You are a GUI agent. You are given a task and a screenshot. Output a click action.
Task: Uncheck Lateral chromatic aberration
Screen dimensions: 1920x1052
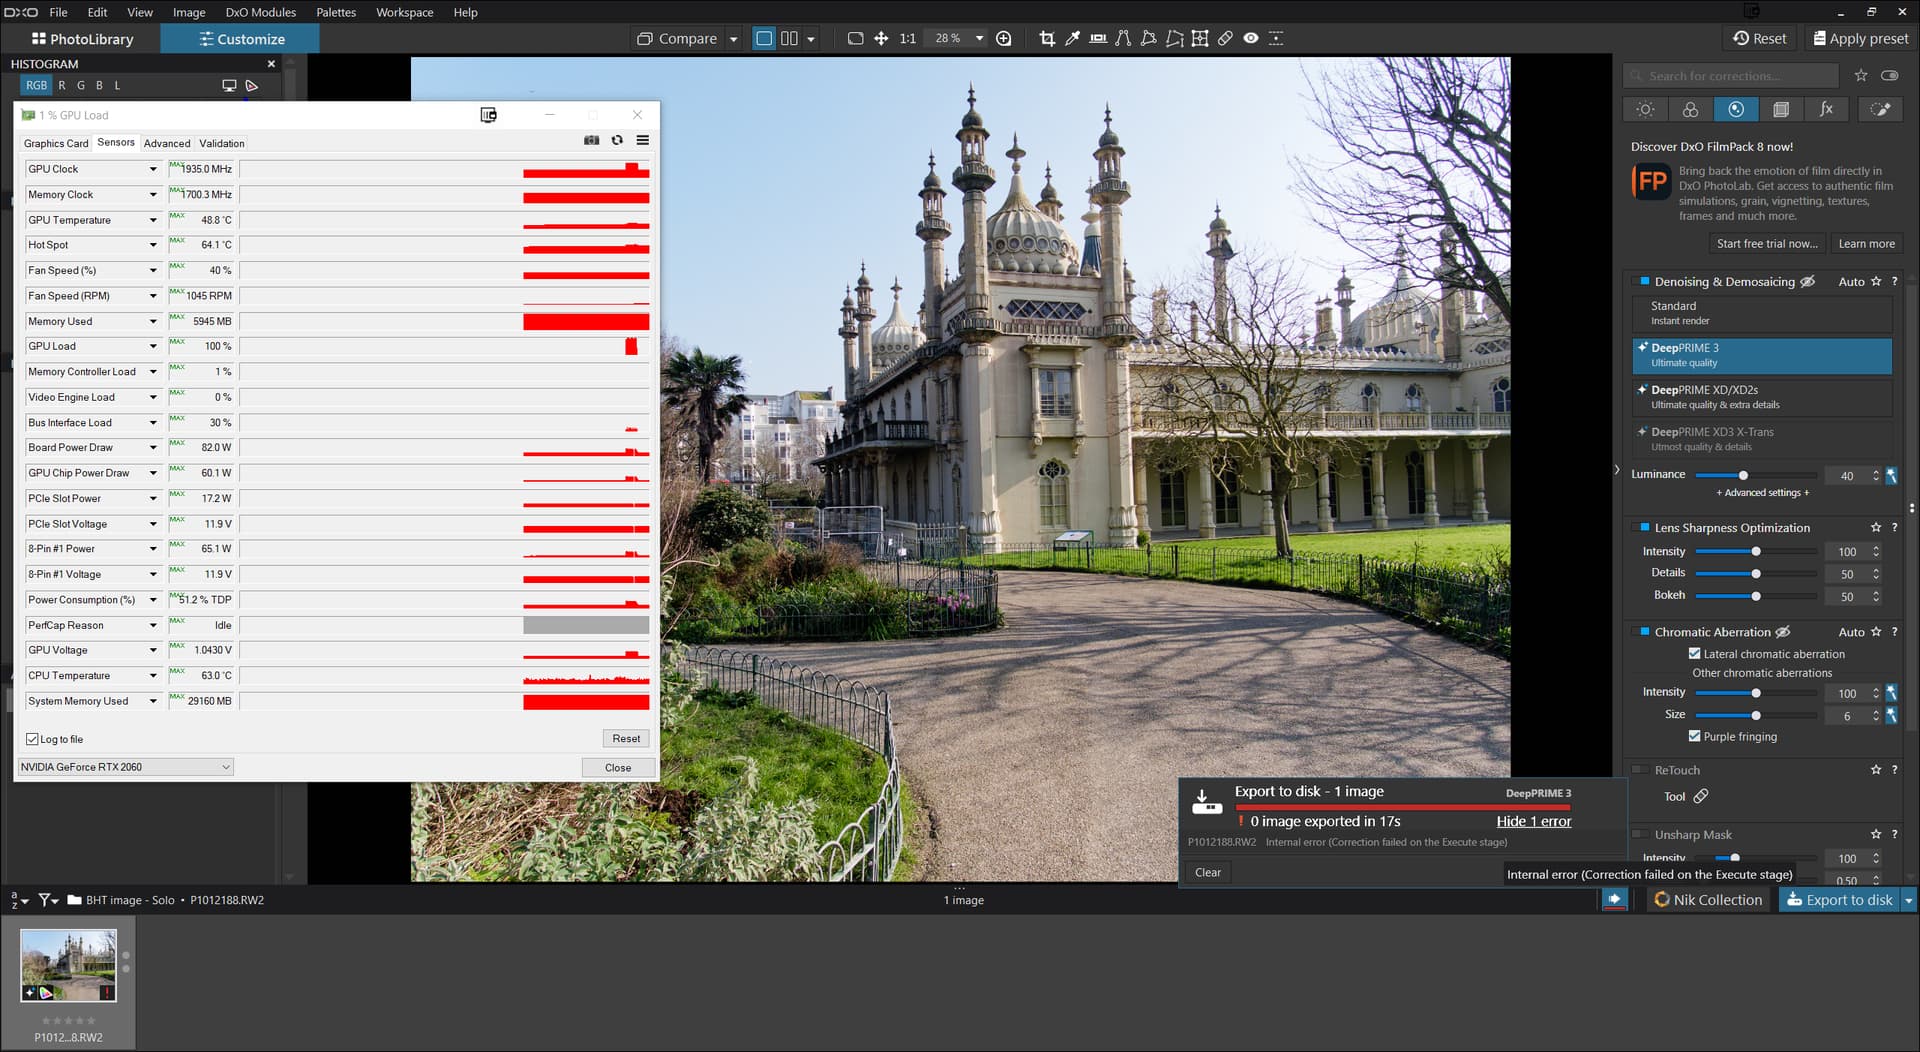1694,654
